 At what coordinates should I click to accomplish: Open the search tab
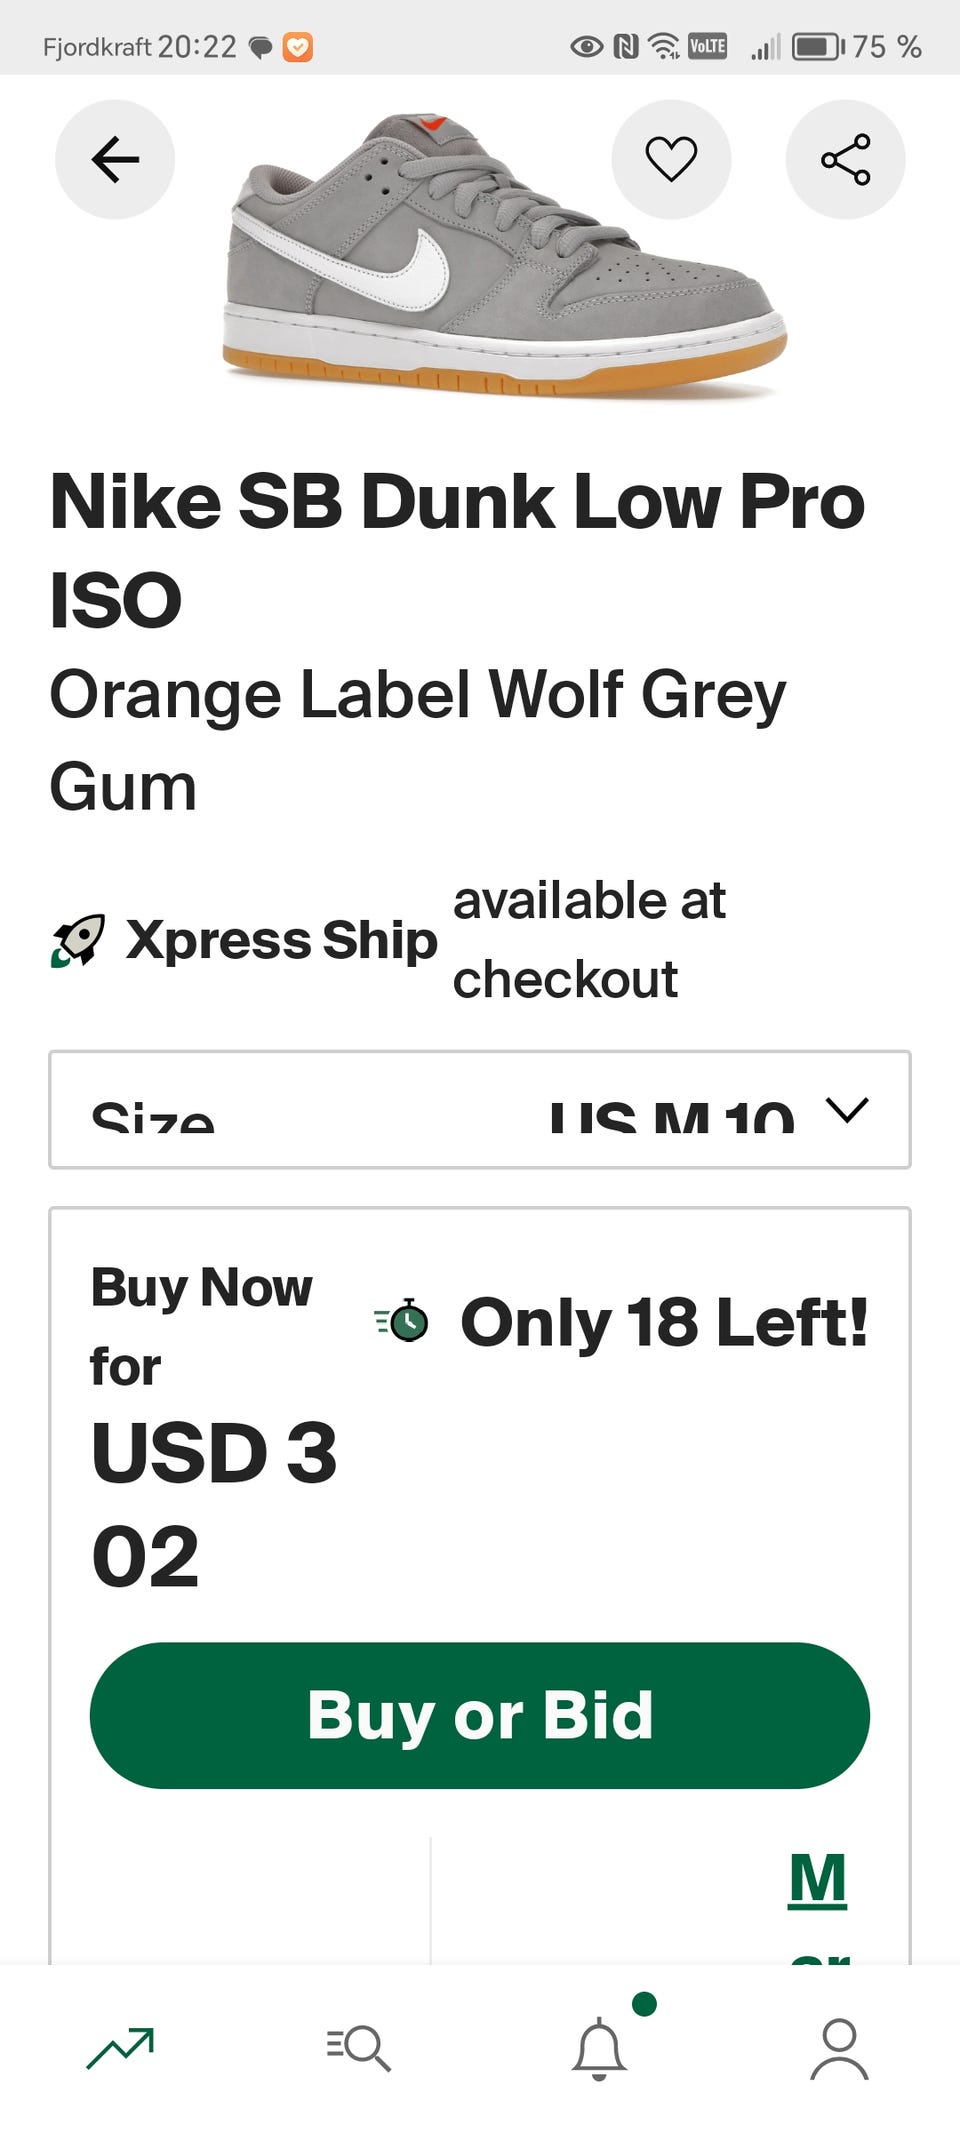point(359,2048)
